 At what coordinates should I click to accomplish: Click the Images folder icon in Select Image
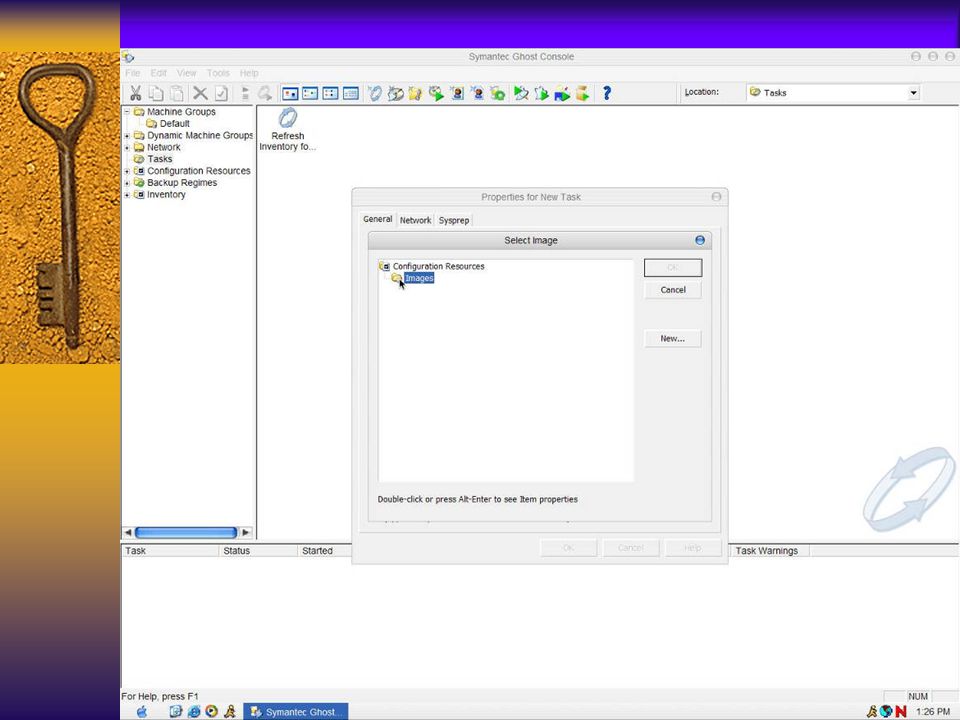pyautogui.click(x=397, y=278)
